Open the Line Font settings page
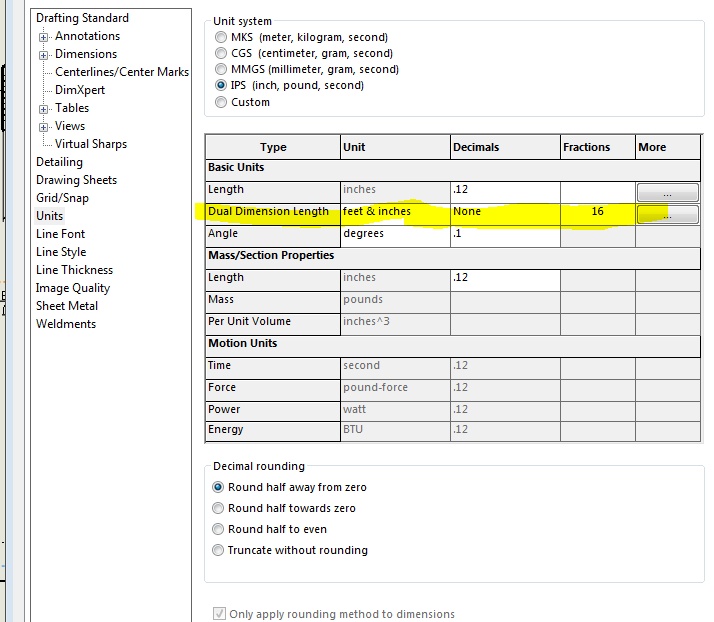 pos(61,234)
